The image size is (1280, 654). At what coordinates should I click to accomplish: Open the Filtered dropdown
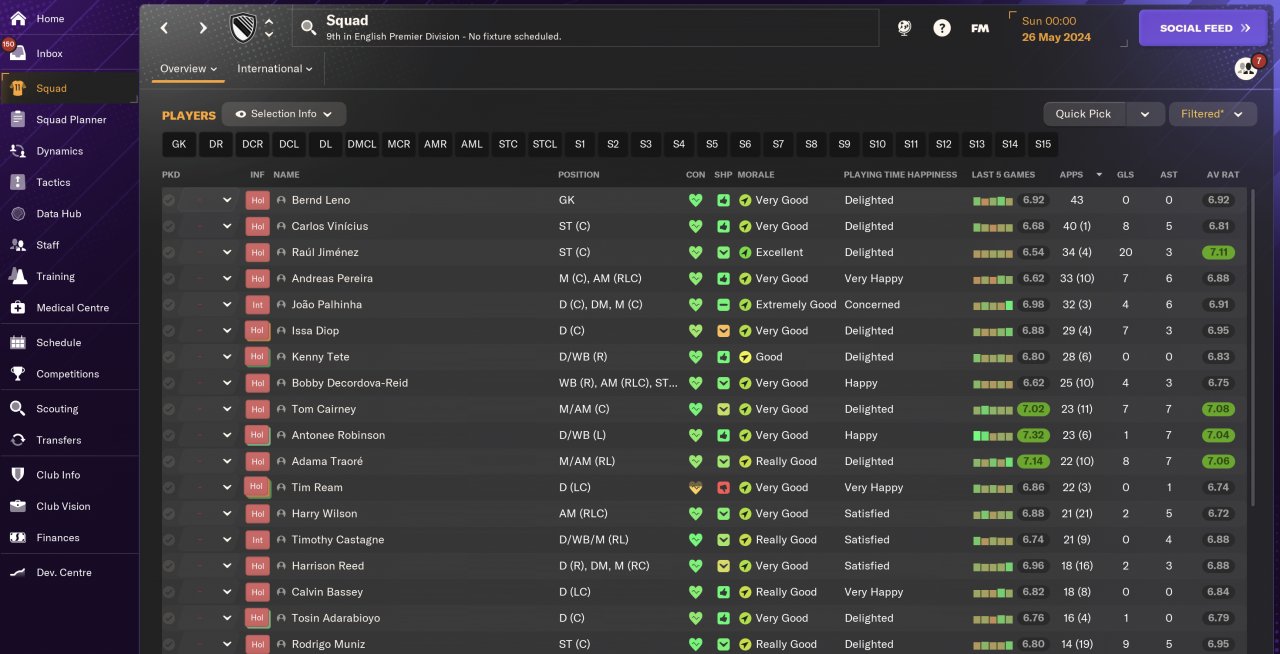tap(1213, 114)
